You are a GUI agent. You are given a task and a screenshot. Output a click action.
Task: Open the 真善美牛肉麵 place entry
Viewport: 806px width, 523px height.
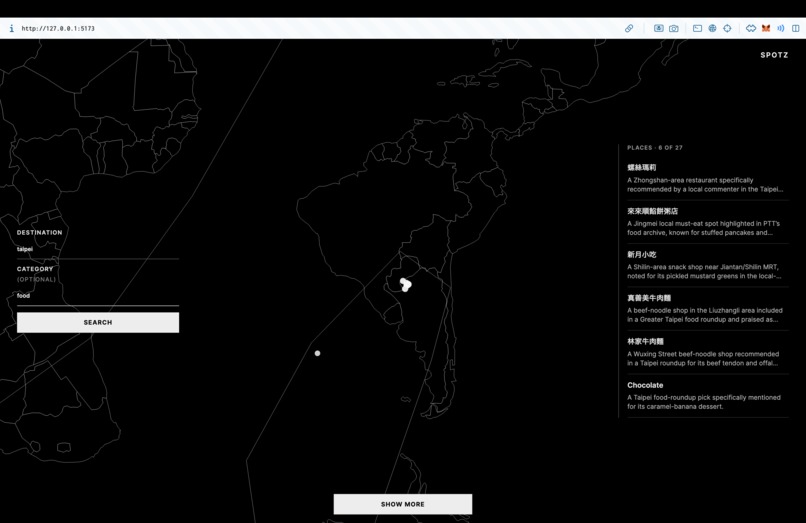[x=708, y=309]
